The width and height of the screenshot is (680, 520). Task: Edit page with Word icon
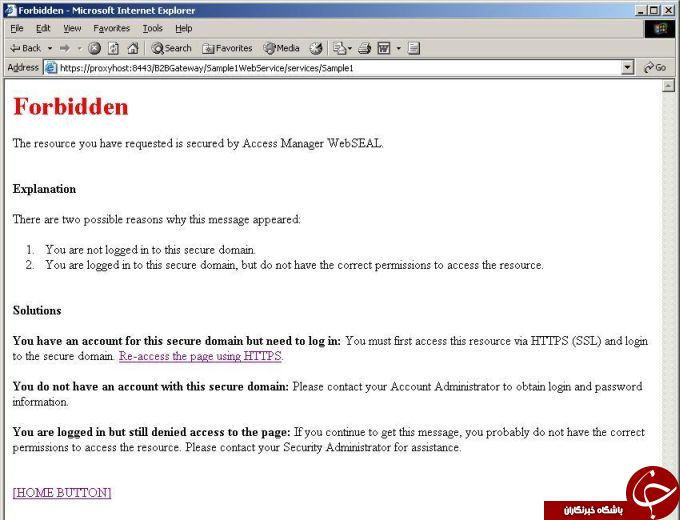click(x=384, y=48)
